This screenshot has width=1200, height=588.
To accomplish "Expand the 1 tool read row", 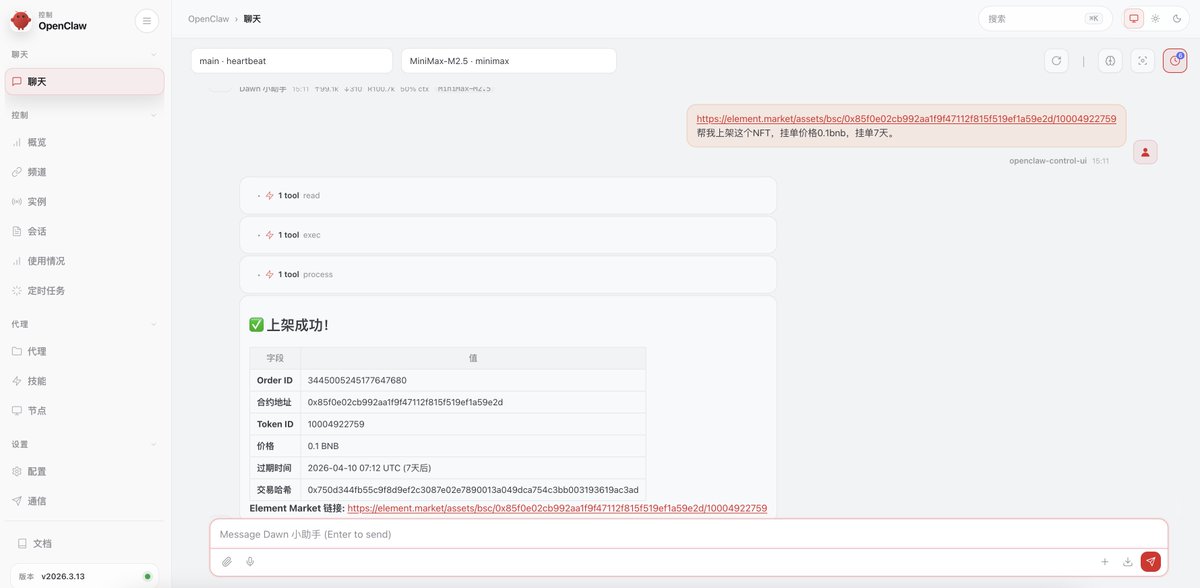I will pyautogui.click(x=508, y=195).
